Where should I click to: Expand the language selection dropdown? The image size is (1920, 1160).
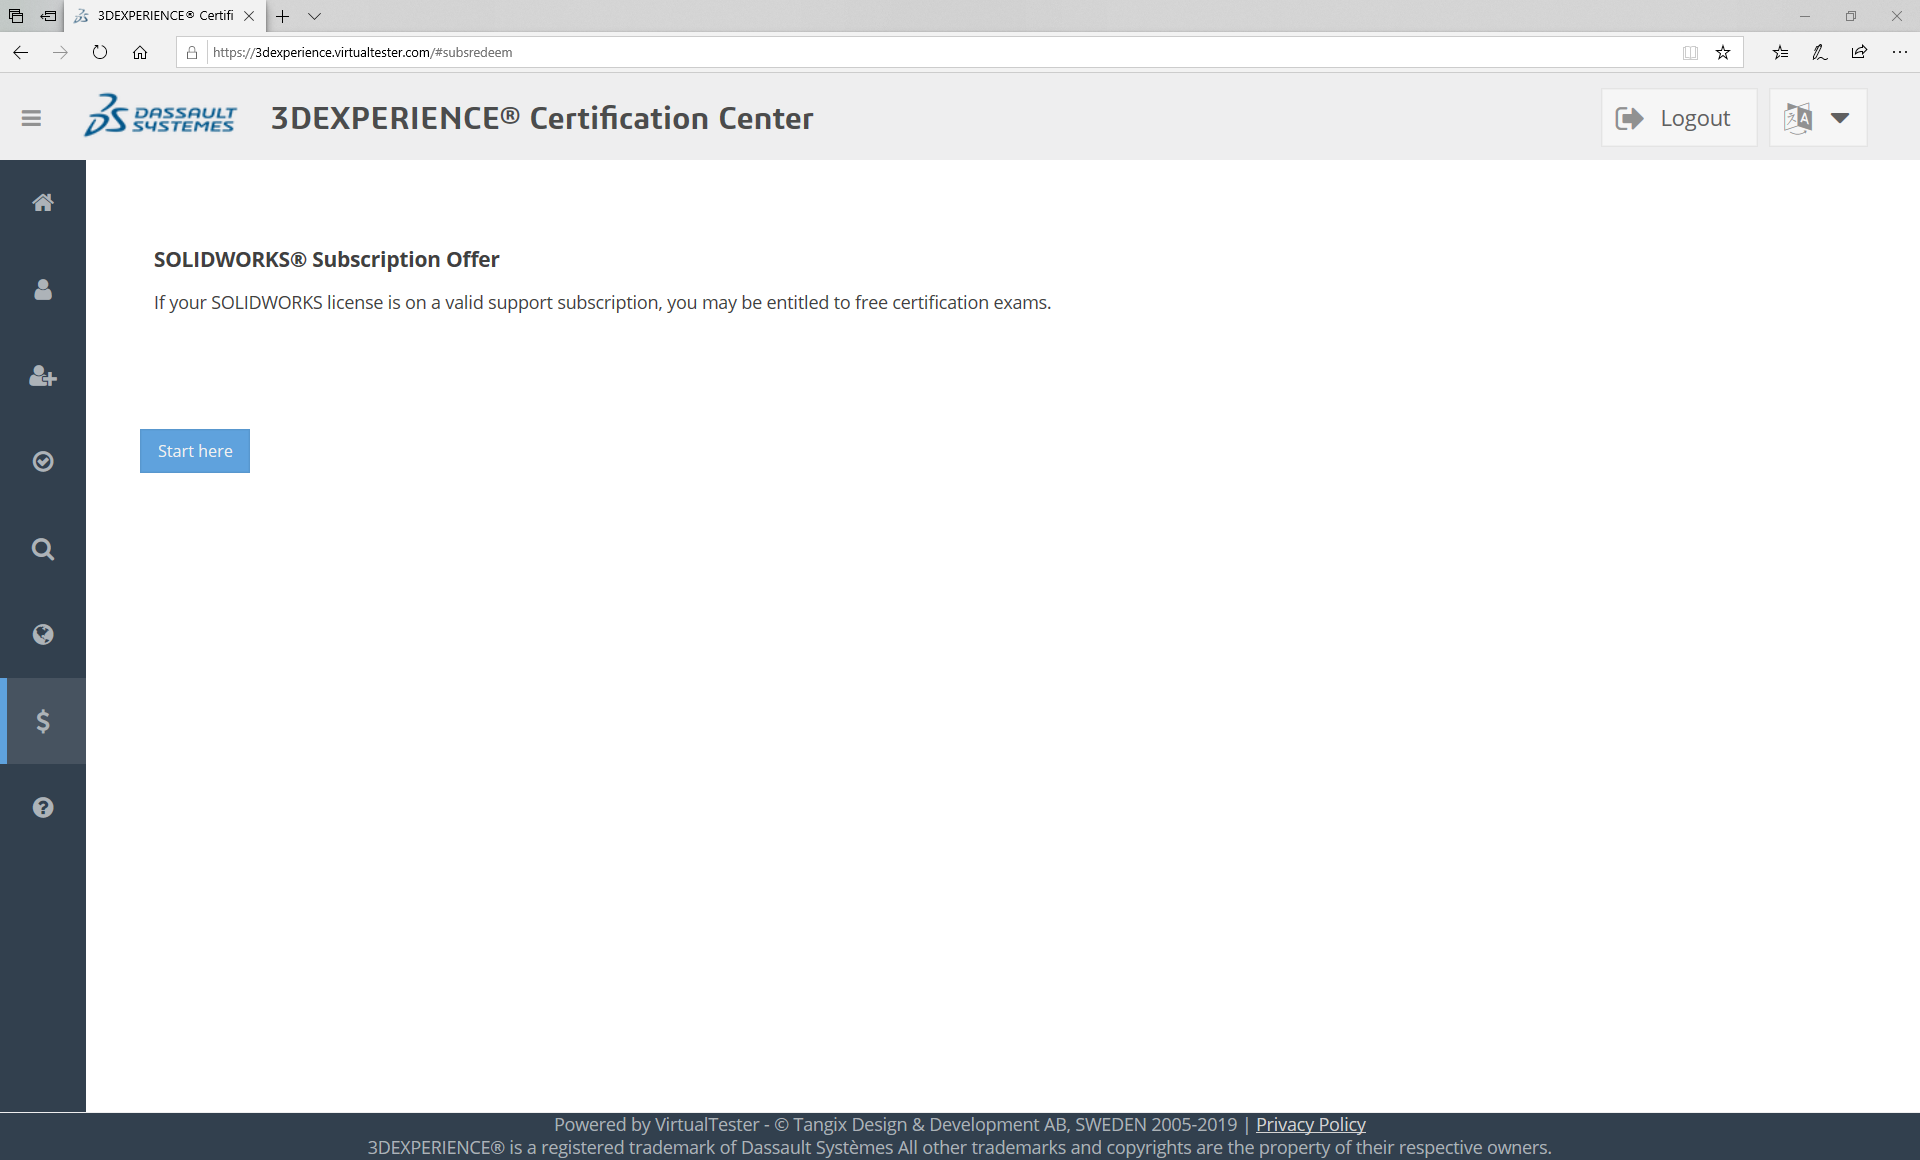point(1817,118)
